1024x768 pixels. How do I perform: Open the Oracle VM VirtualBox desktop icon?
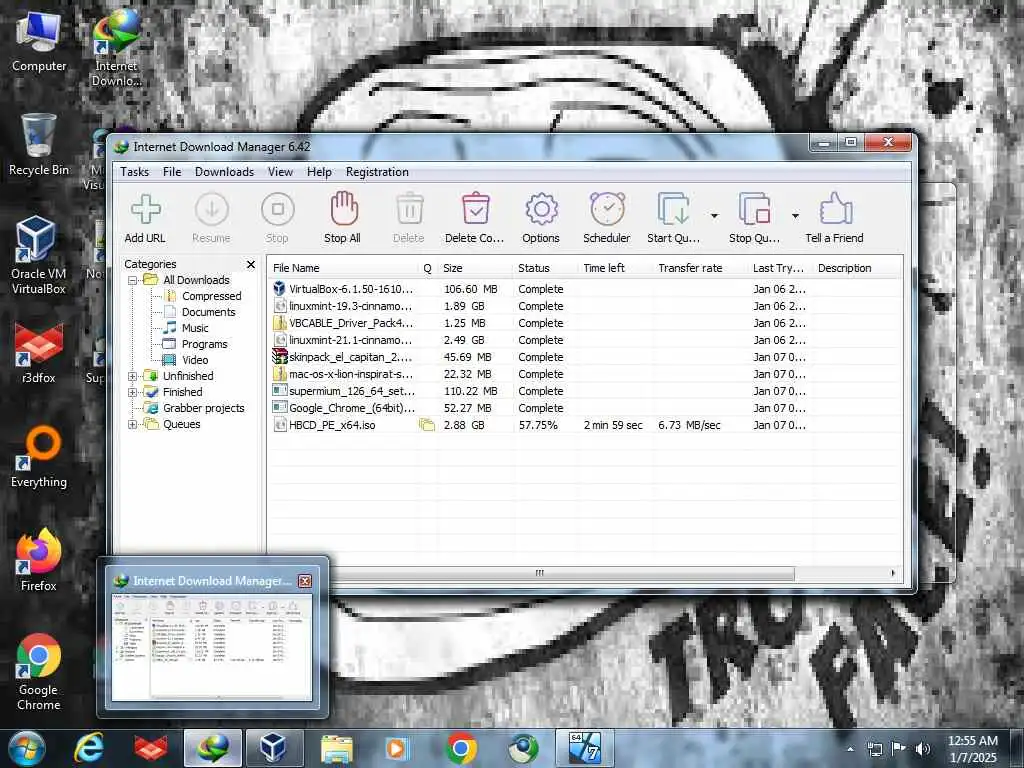(39, 255)
